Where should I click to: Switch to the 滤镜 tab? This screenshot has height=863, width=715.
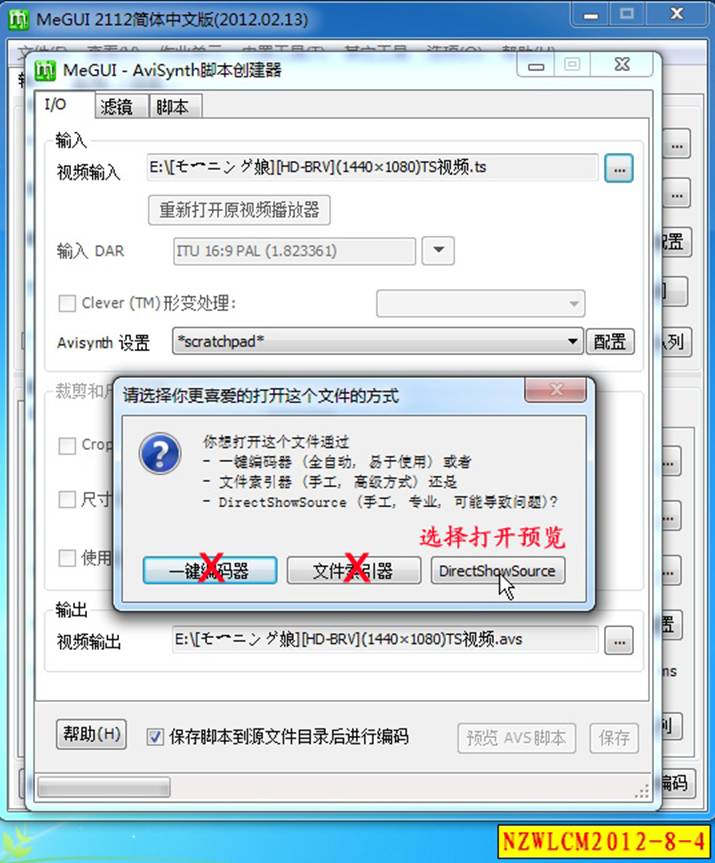(x=117, y=106)
